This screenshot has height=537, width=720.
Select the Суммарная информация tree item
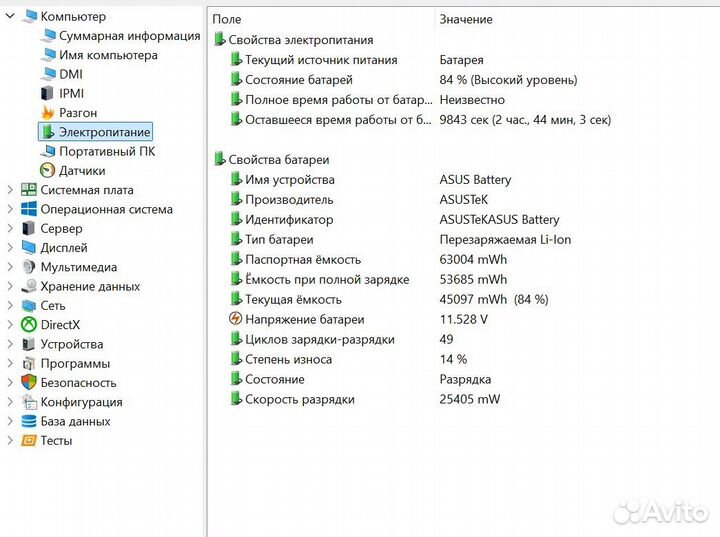pos(129,36)
